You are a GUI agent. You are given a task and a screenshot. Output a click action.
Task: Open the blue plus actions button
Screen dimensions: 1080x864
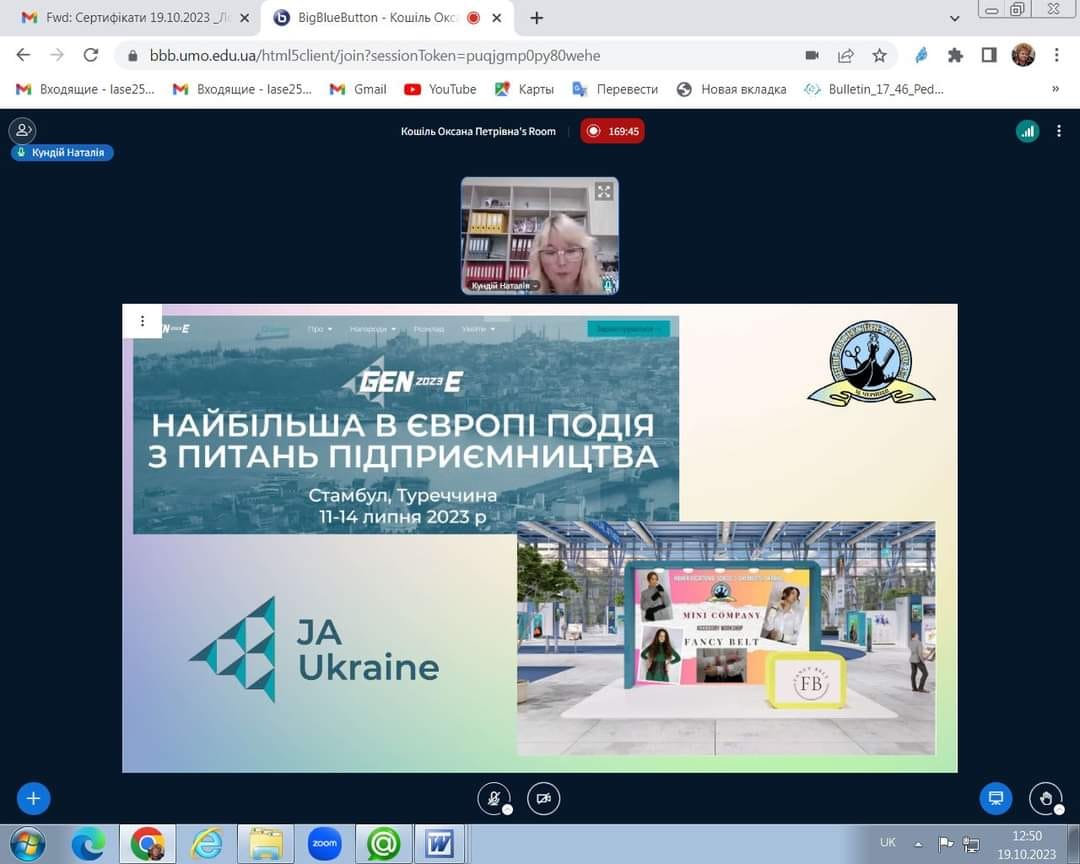click(x=33, y=799)
